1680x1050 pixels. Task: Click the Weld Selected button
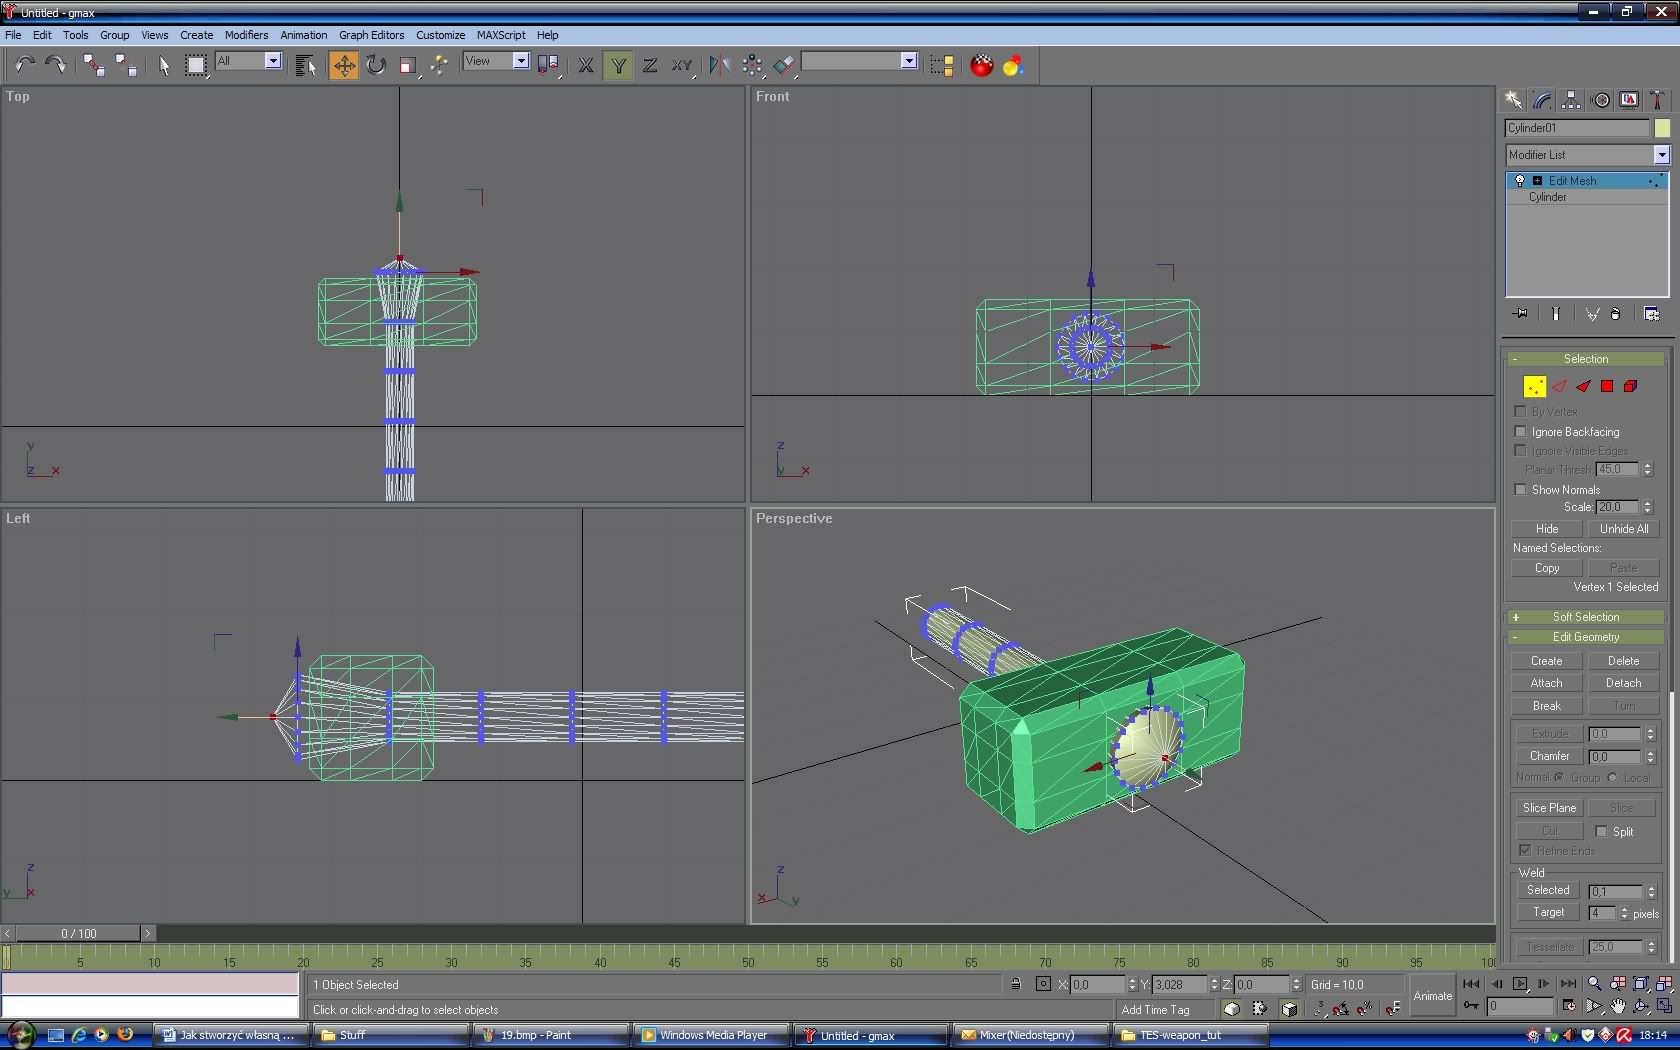(1548, 890)
